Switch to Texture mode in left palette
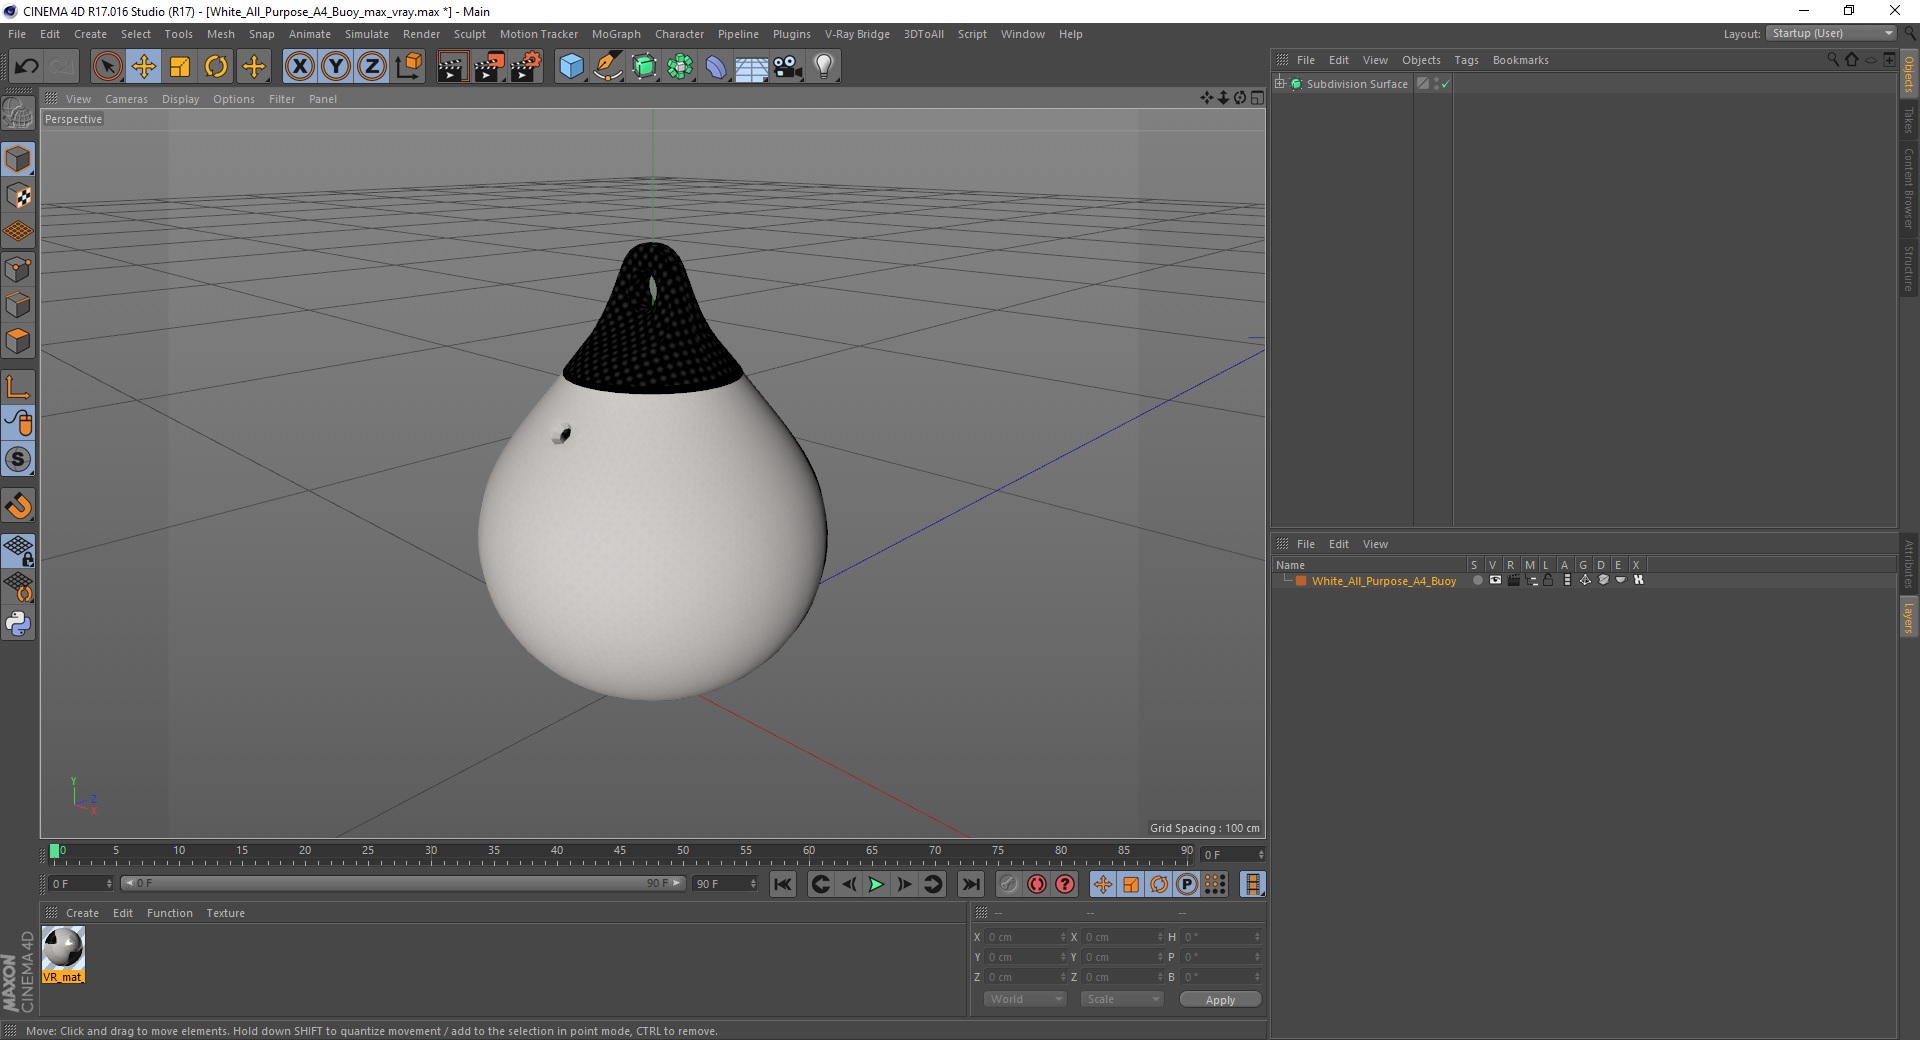This screenshot has width=1920, height=1040. [18, 196]
